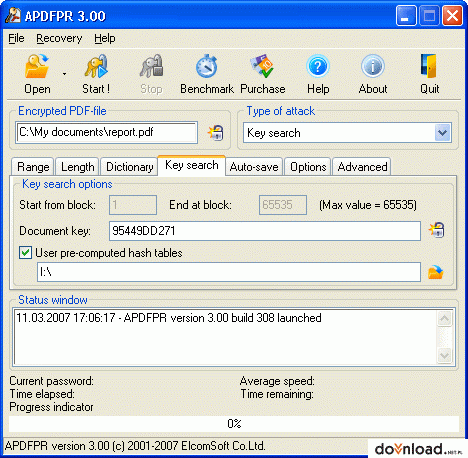Expand the Type of attack dropdown
The image size is (468, 458).
click(443, 133)
